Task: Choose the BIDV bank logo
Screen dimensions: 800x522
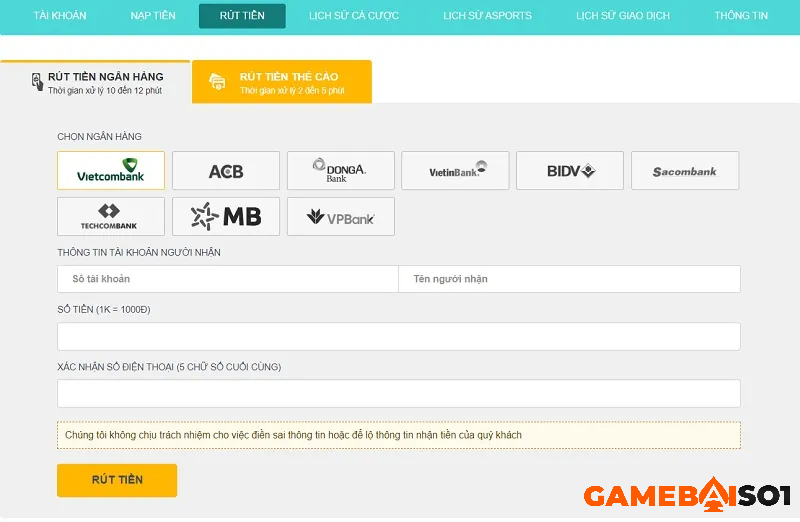Action: pos(570,171)
